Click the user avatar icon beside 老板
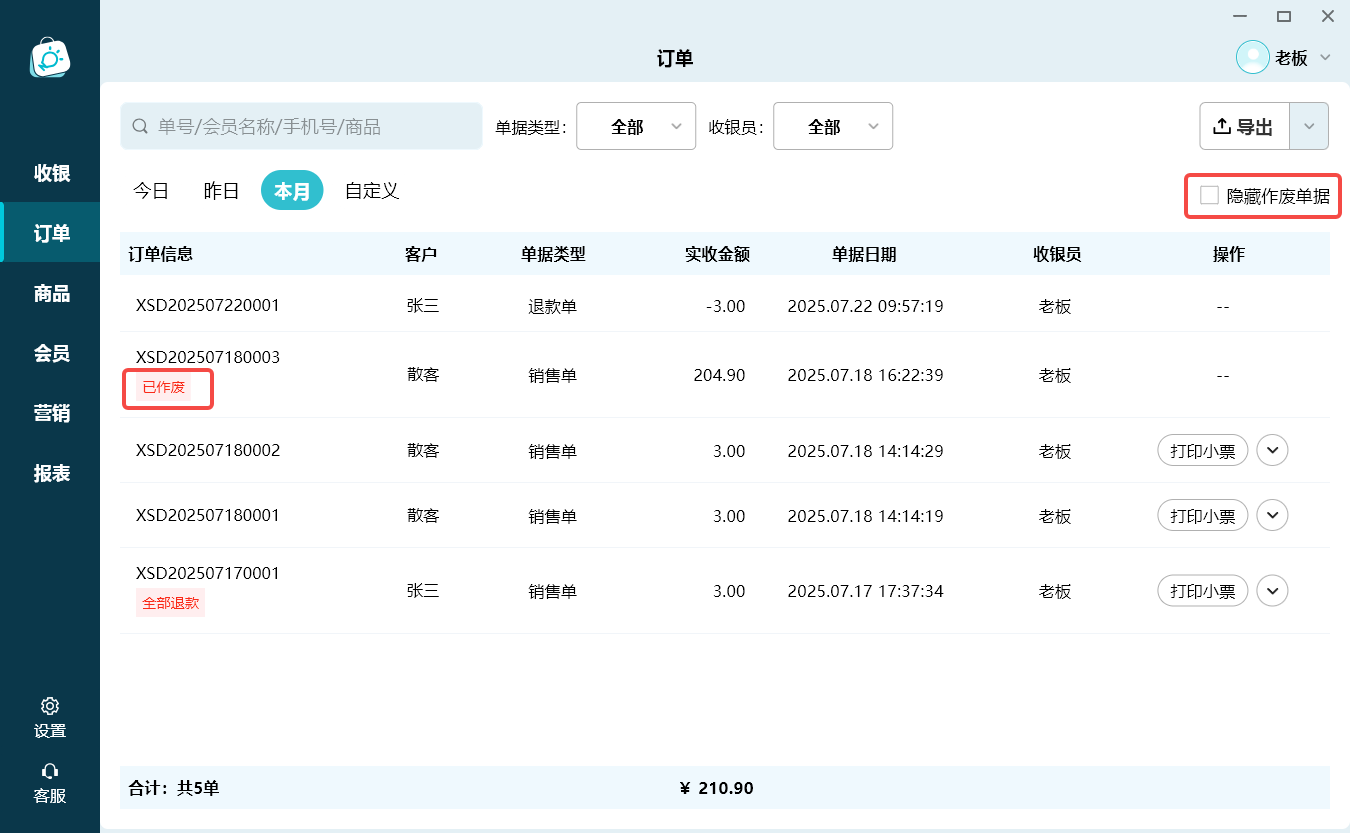 (1253, 57)
